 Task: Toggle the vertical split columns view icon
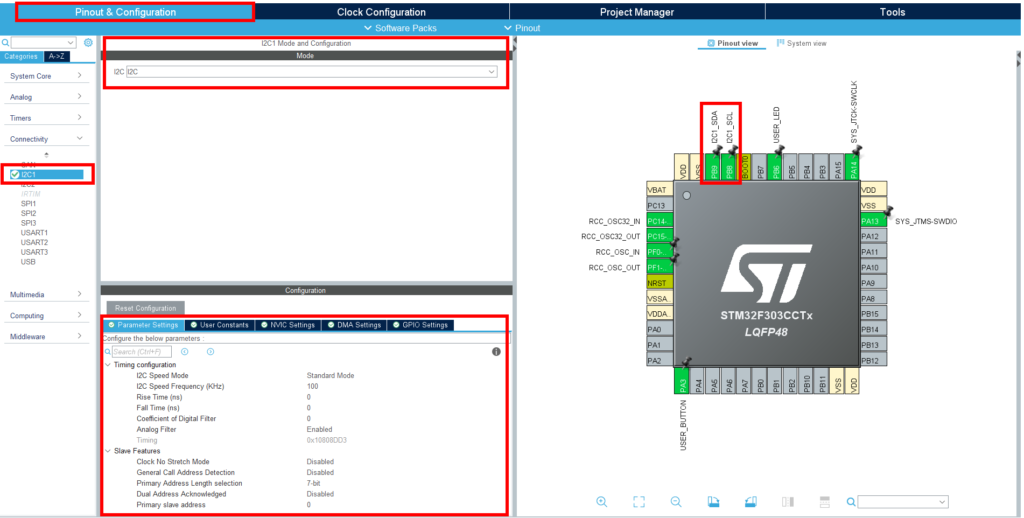tap(788, 502)
